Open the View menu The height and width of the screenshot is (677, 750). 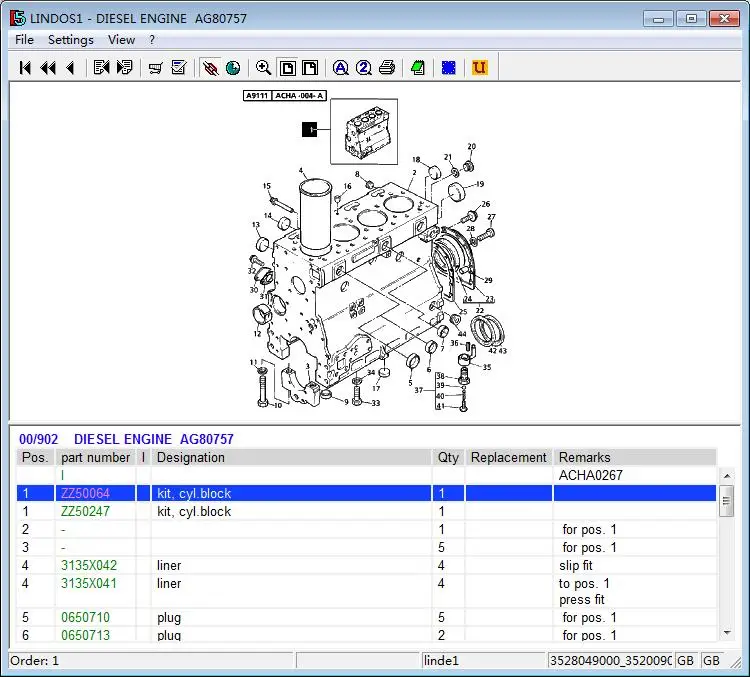(121, 40)
